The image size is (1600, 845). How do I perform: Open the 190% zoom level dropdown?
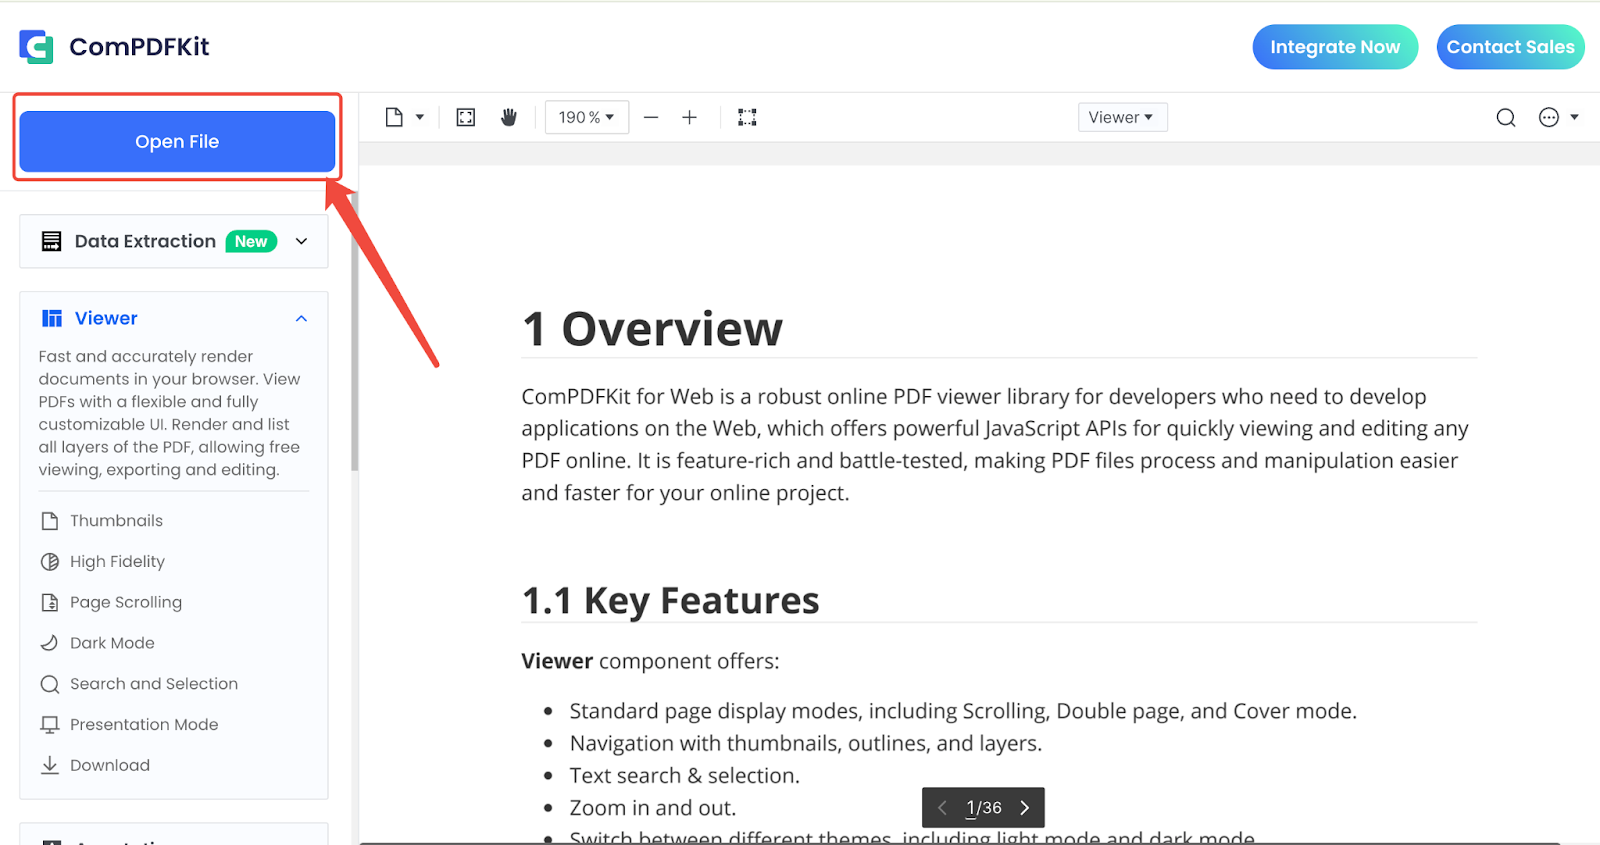tap(587, 117)
